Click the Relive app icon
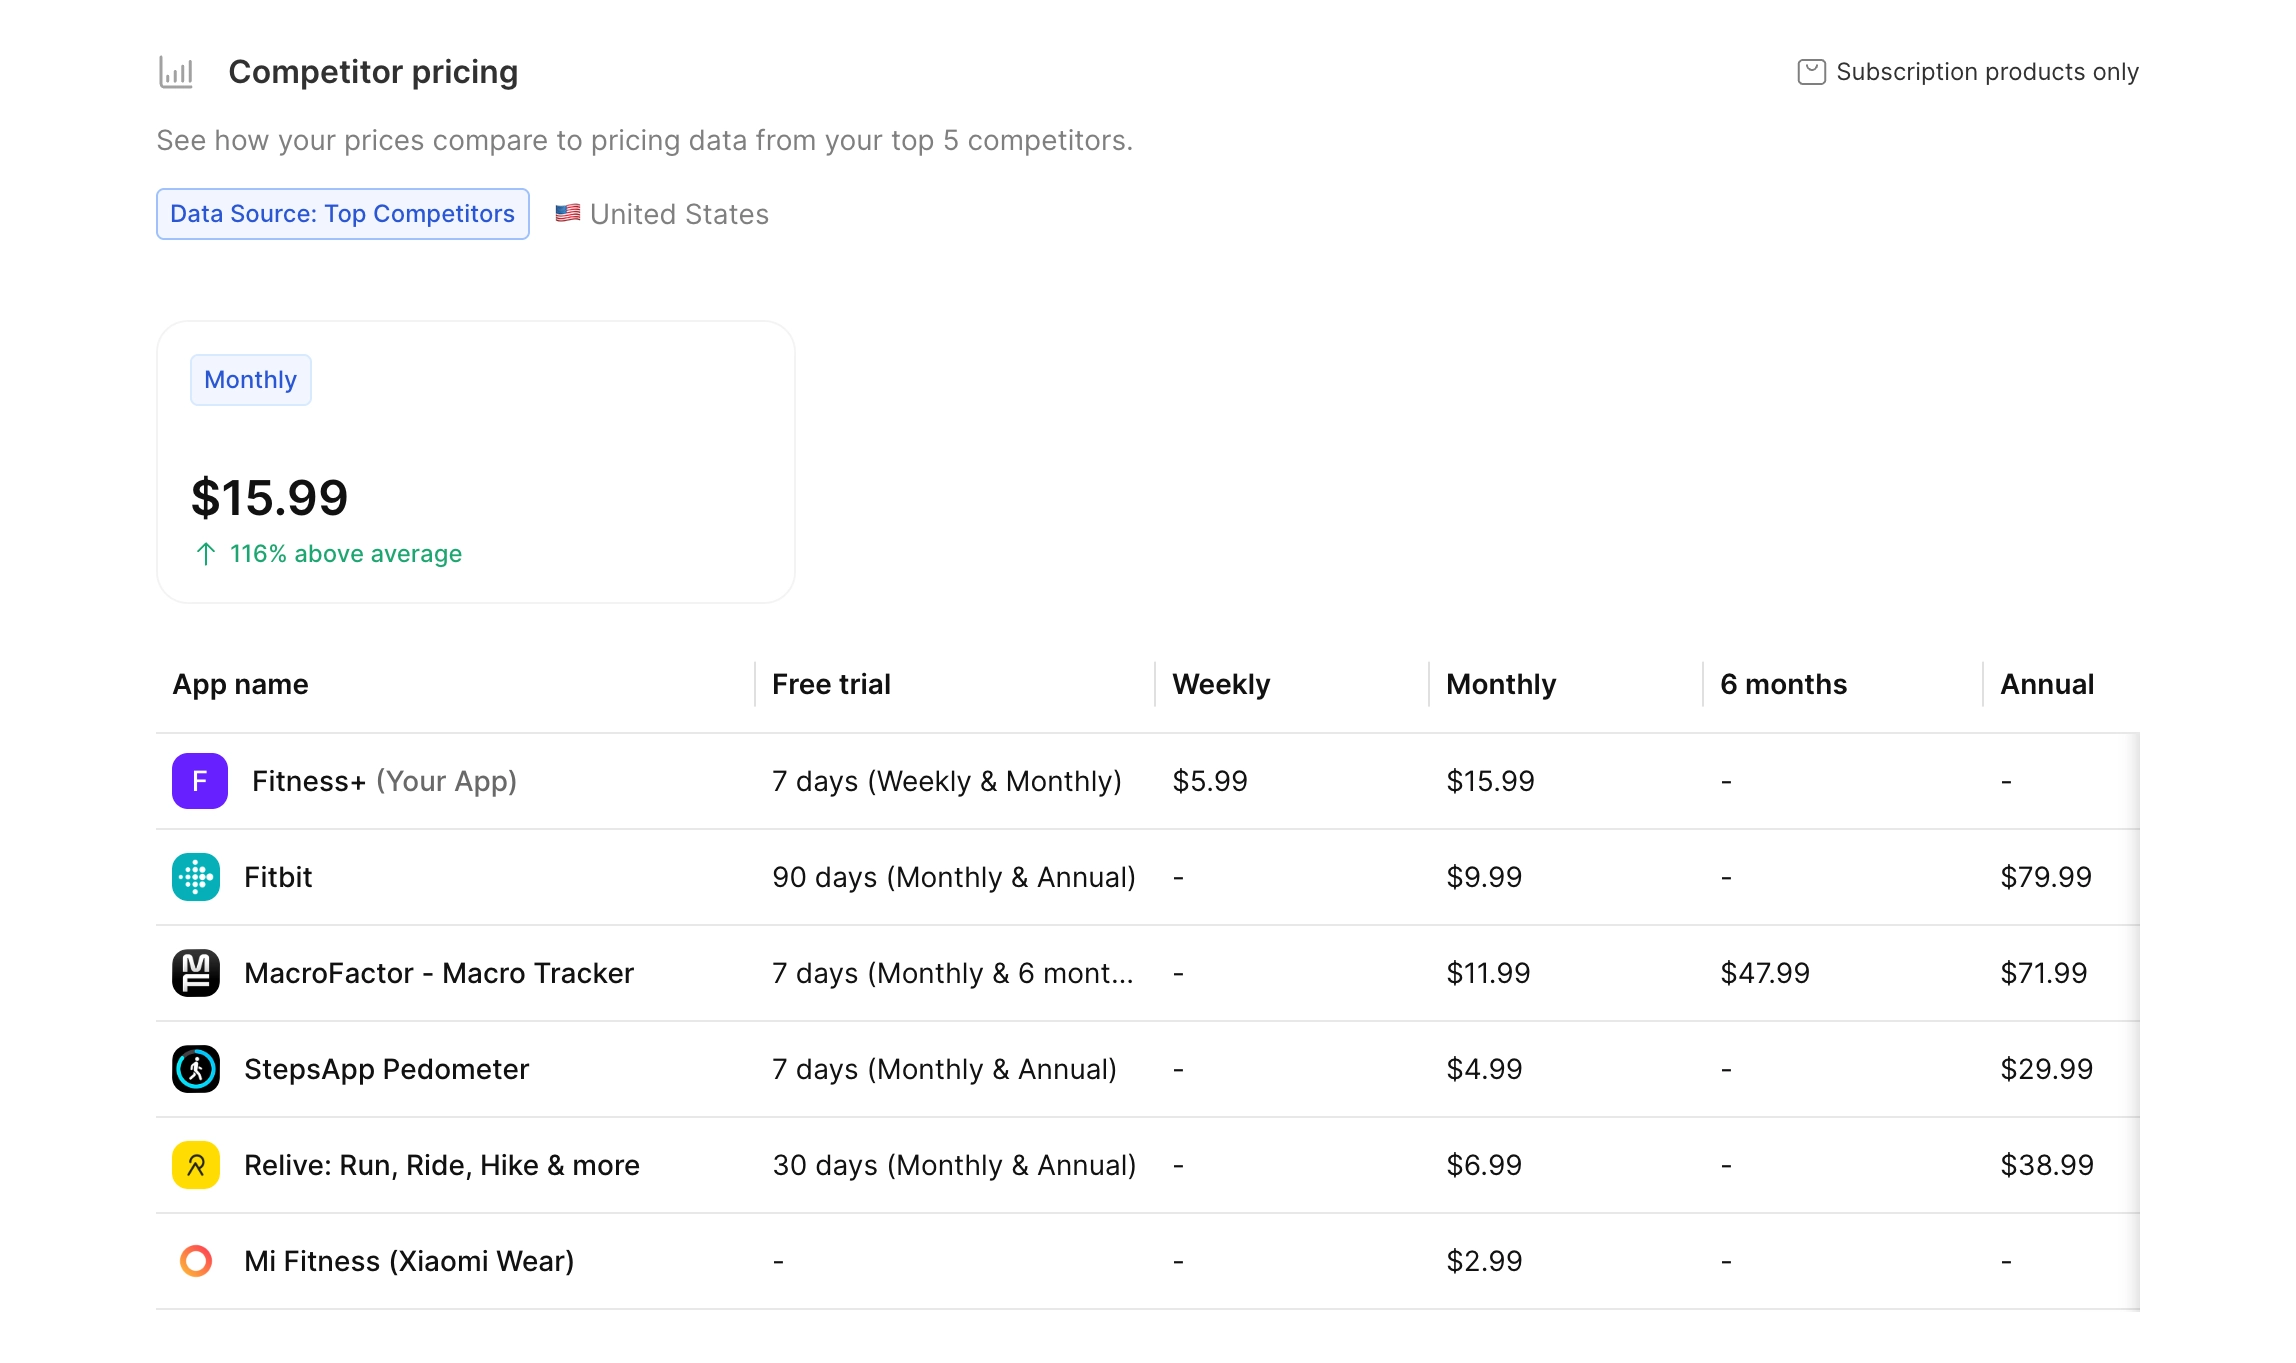The height and width of the screenshot is (1363, 2296). point(198,1165)
